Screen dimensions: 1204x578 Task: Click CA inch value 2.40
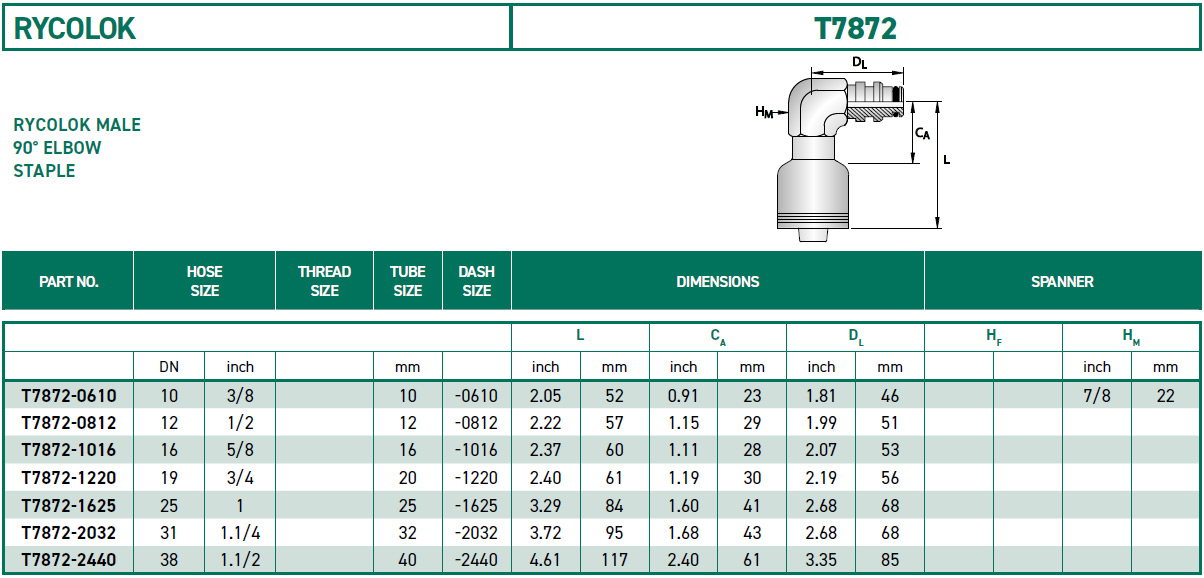coord(683,560)
